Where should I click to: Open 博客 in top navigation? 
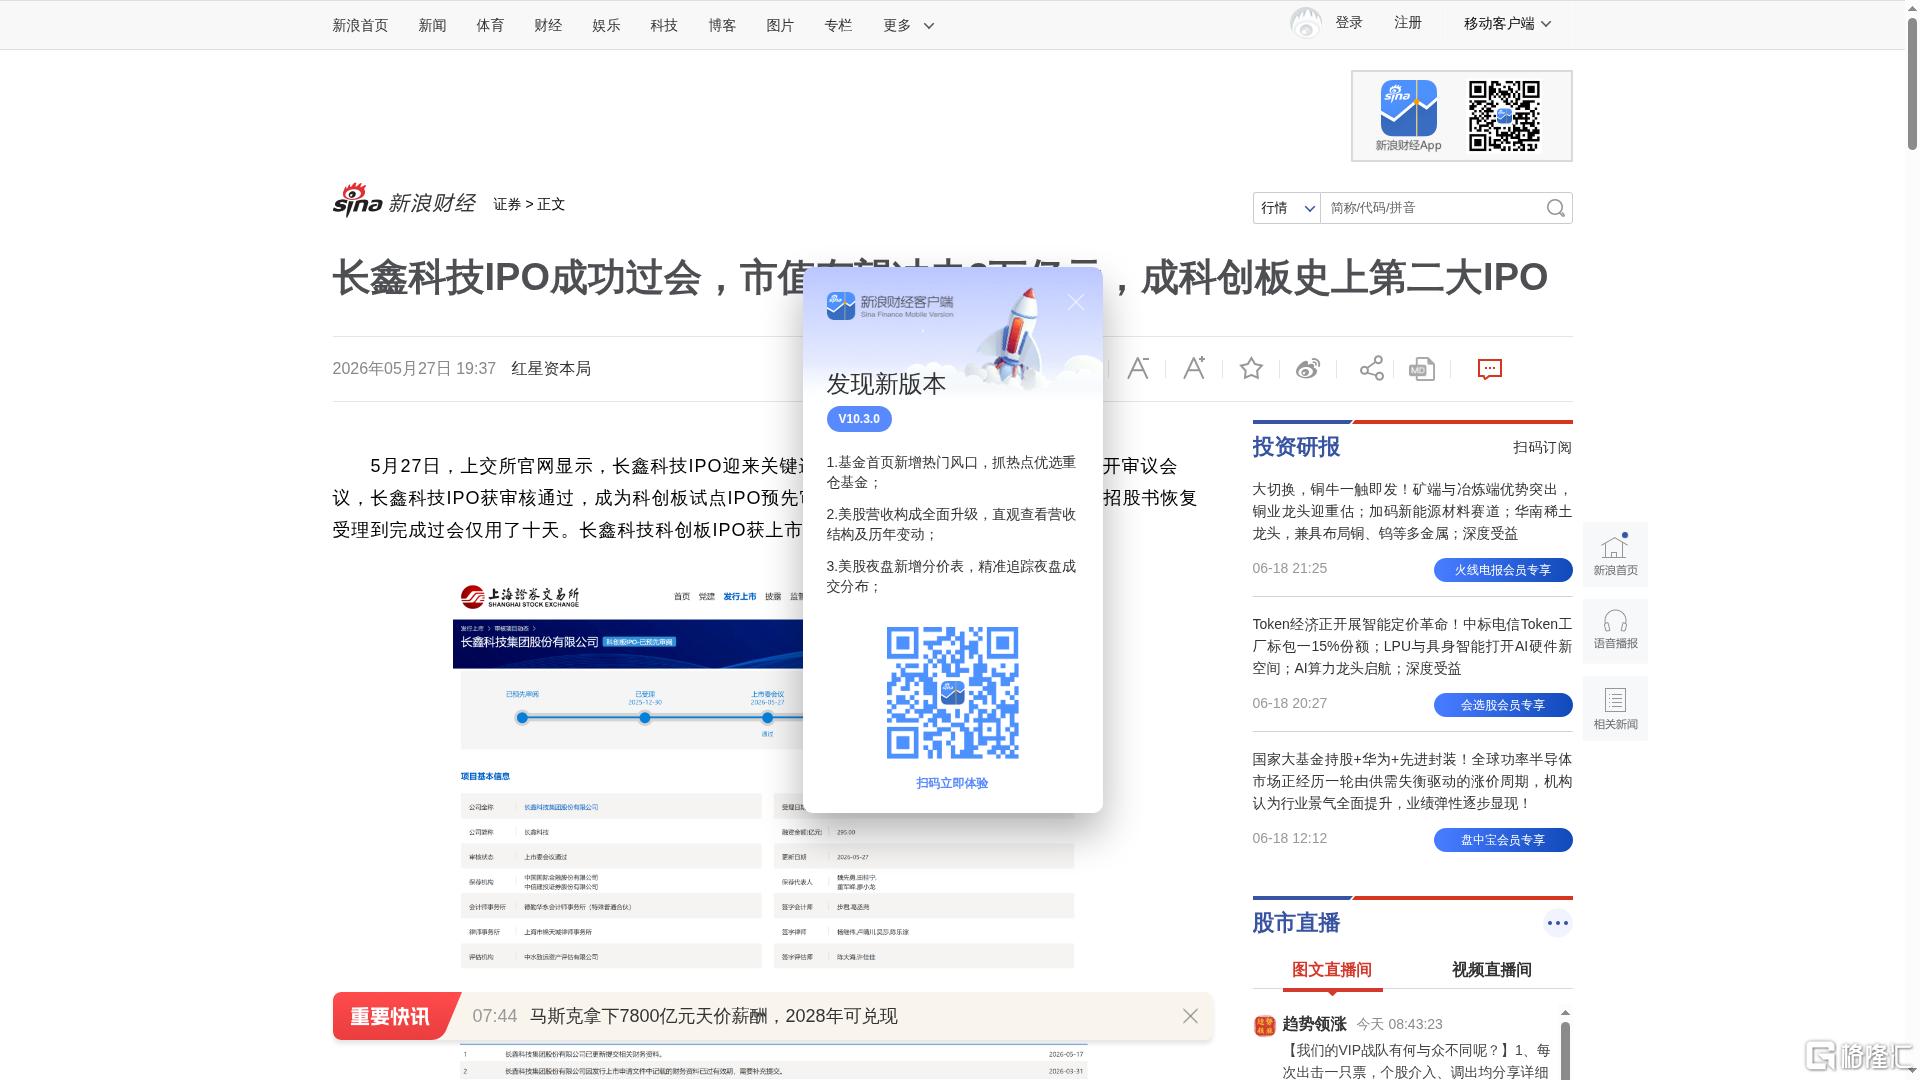point(722,25)
